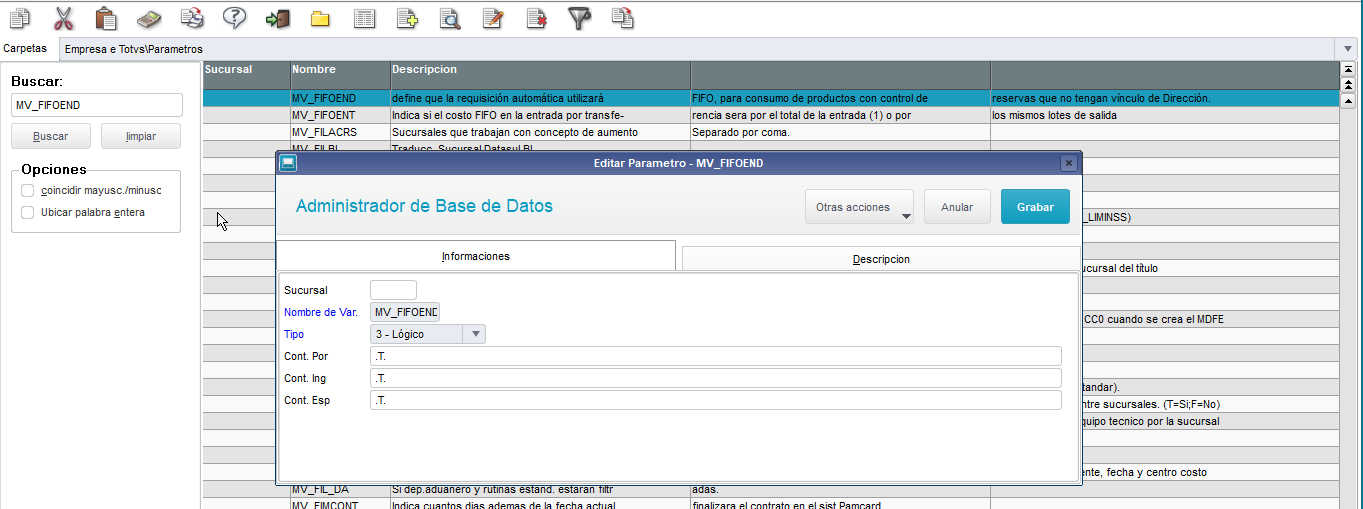
Task: Click the printer icon in toolbar
Action: (191, 18)
